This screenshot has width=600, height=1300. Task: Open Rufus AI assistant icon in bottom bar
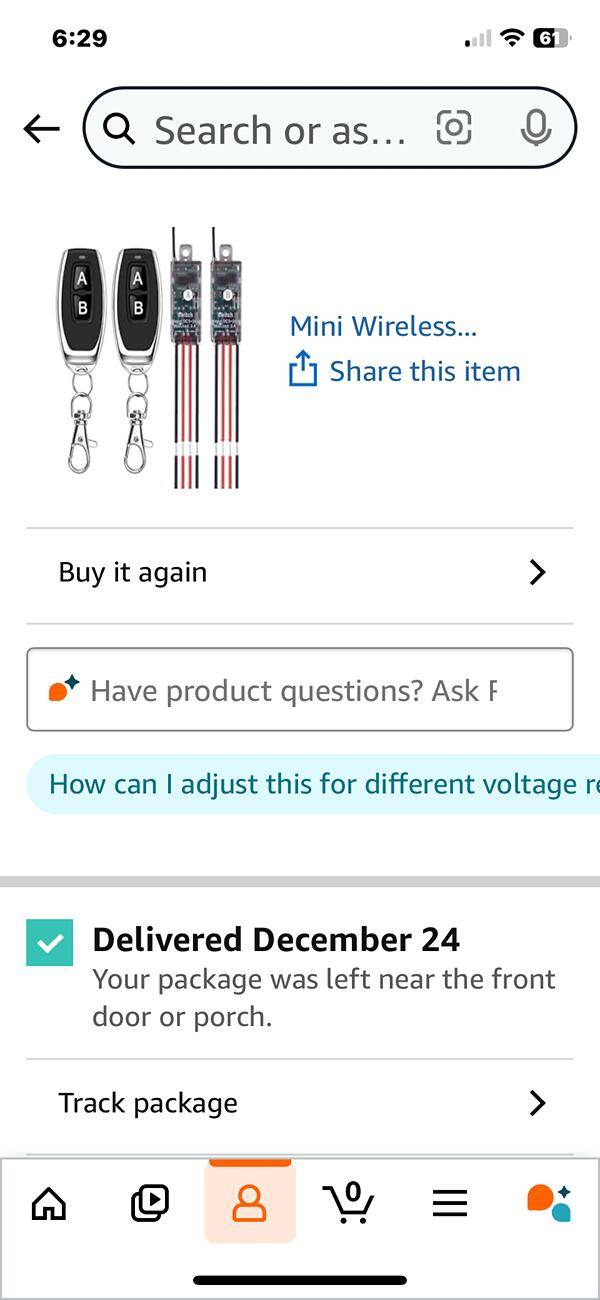(549, 1202)
